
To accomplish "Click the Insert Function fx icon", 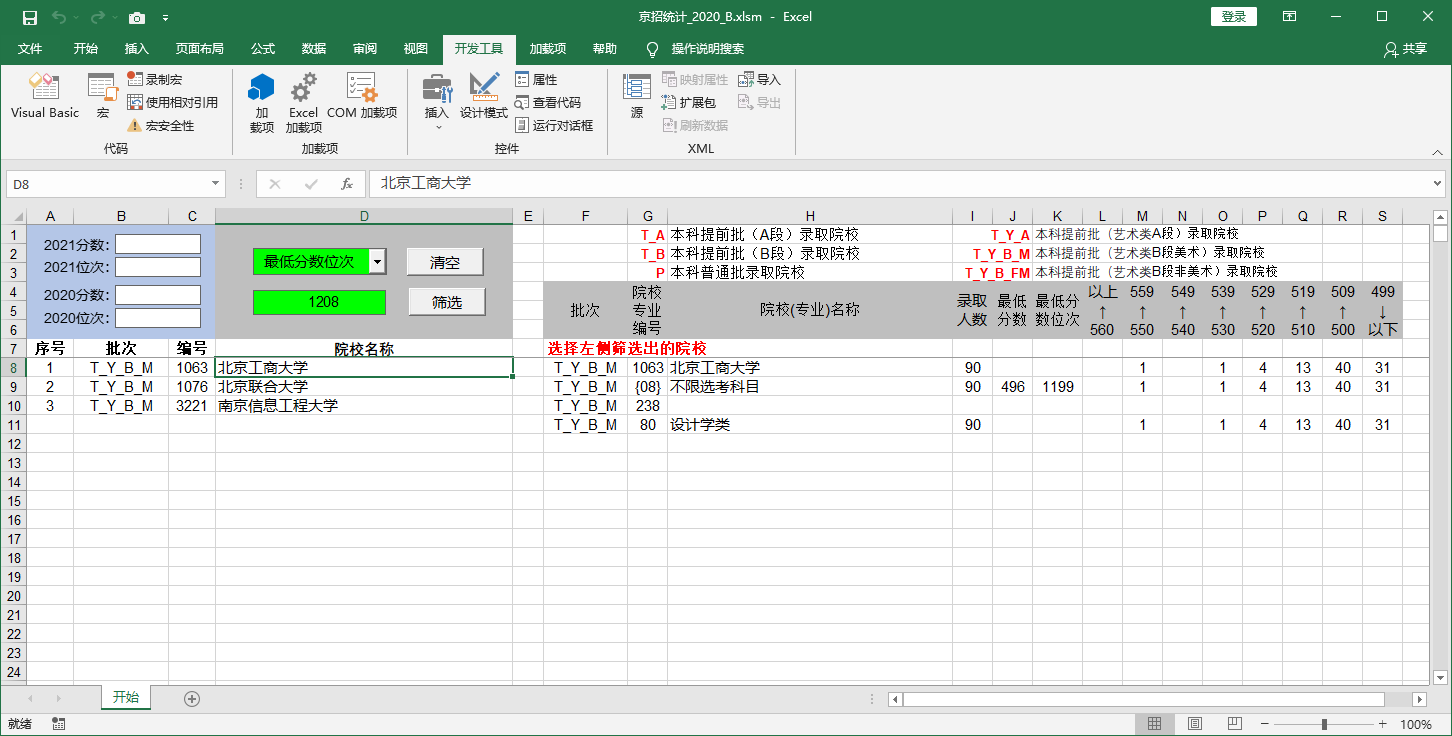I will (x=347, y=184).
